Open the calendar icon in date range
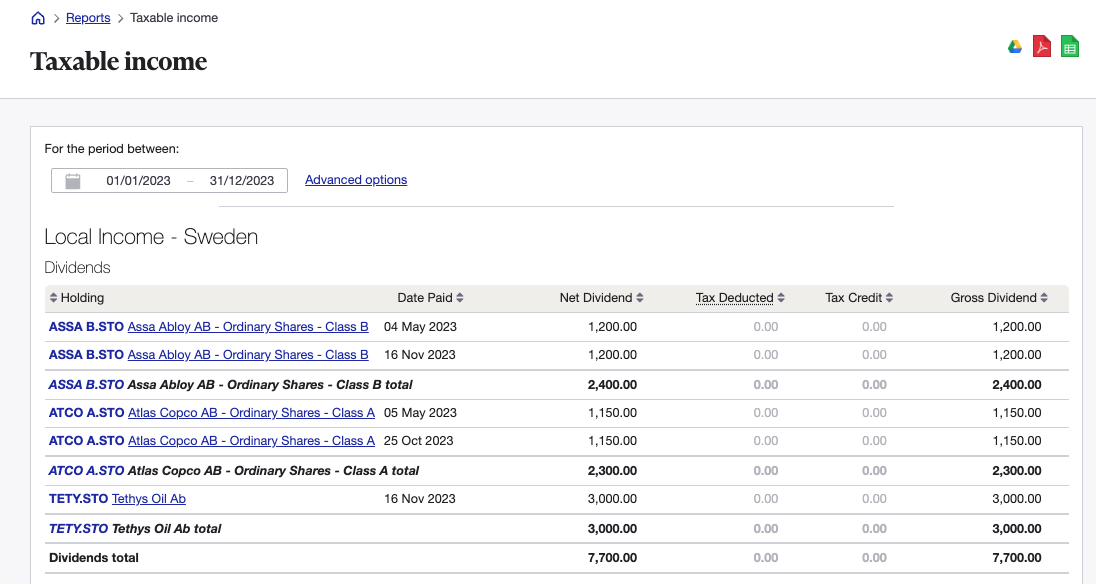 point(73,181)
